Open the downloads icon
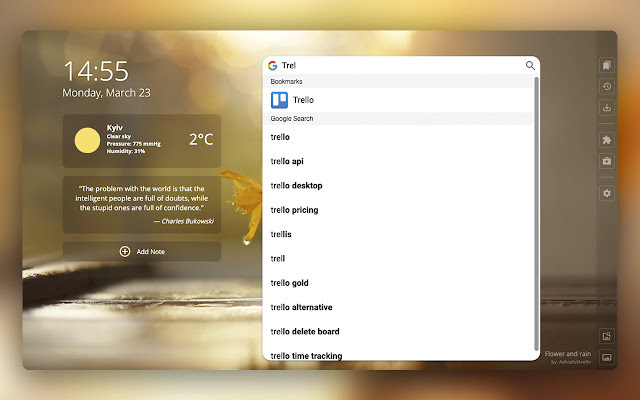 (x=607, y=108)
